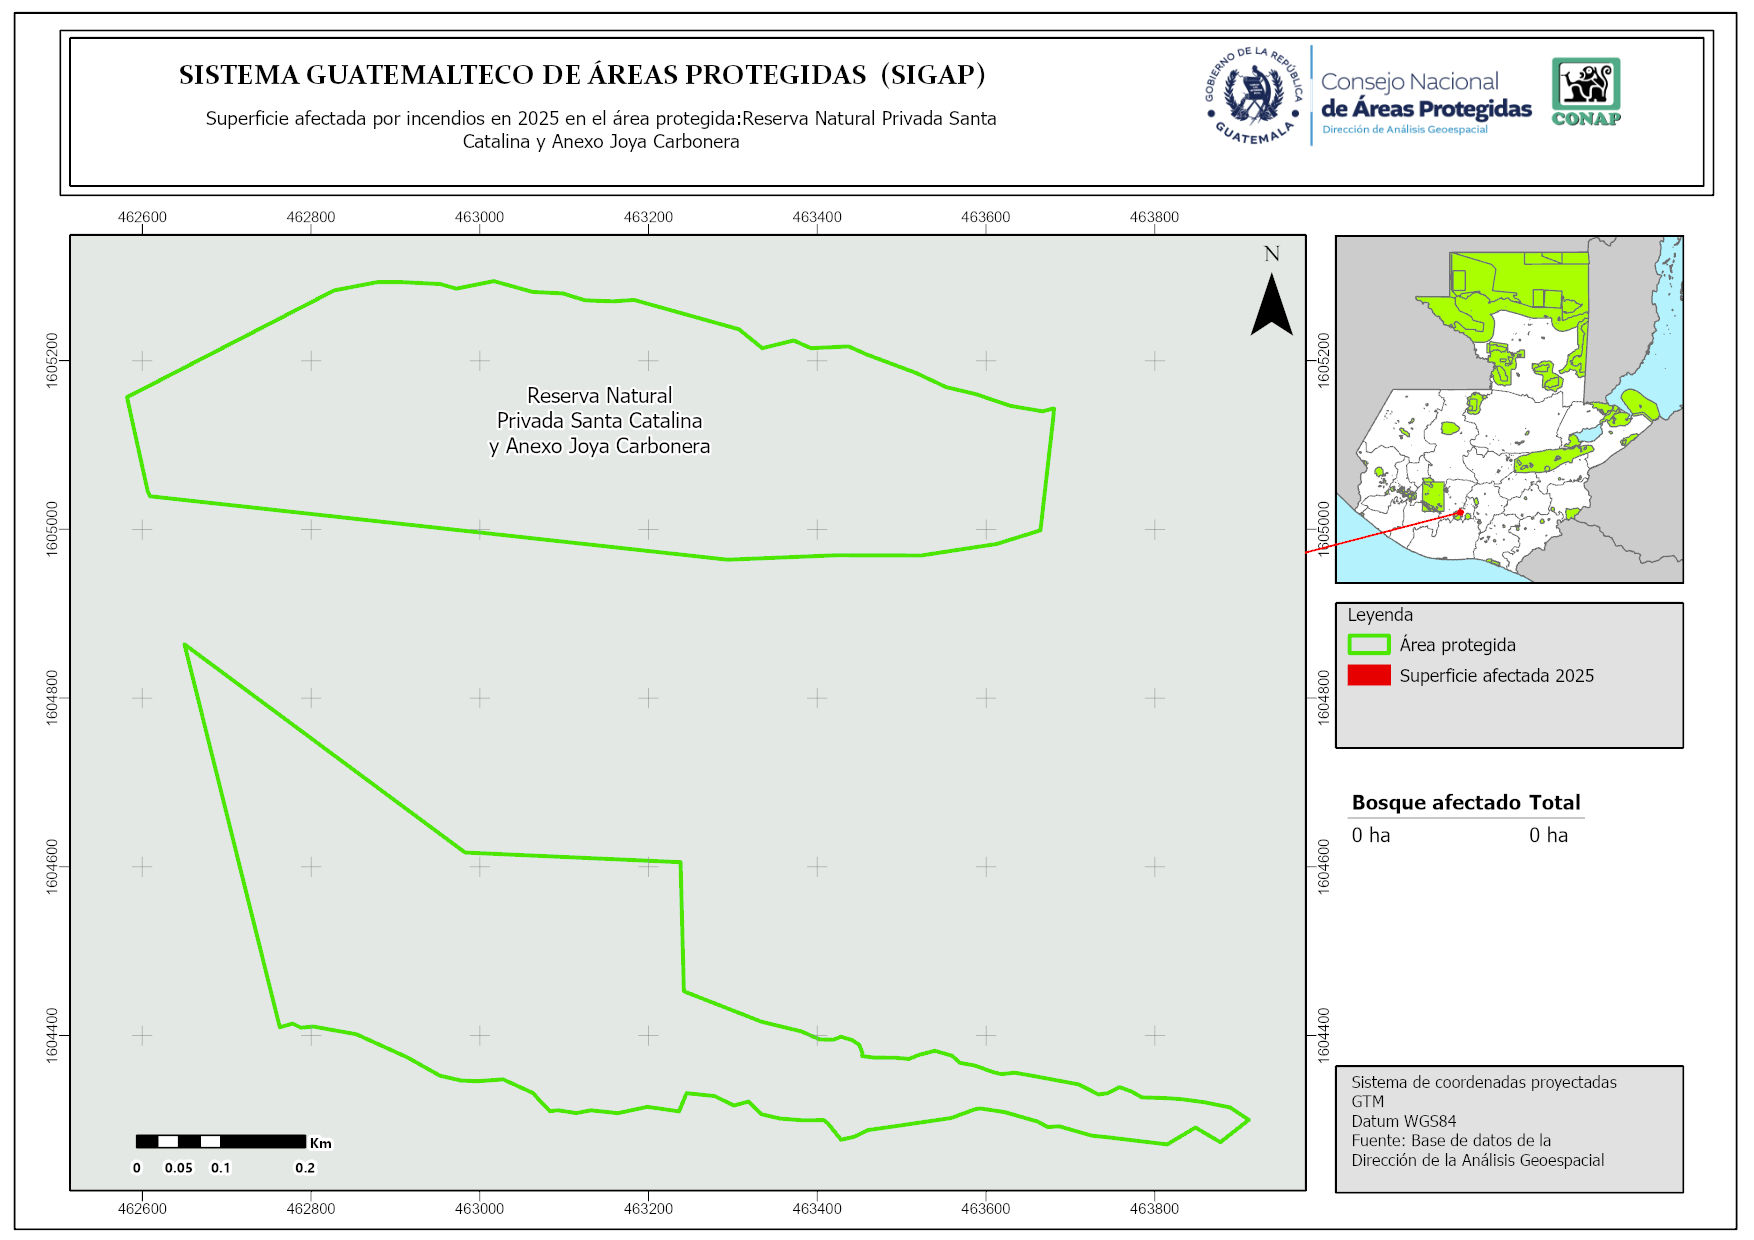Viewport: 1754px width, 1240px height.
Task: Open the Guatemala inset overview map
Action: coord(1509,409)
